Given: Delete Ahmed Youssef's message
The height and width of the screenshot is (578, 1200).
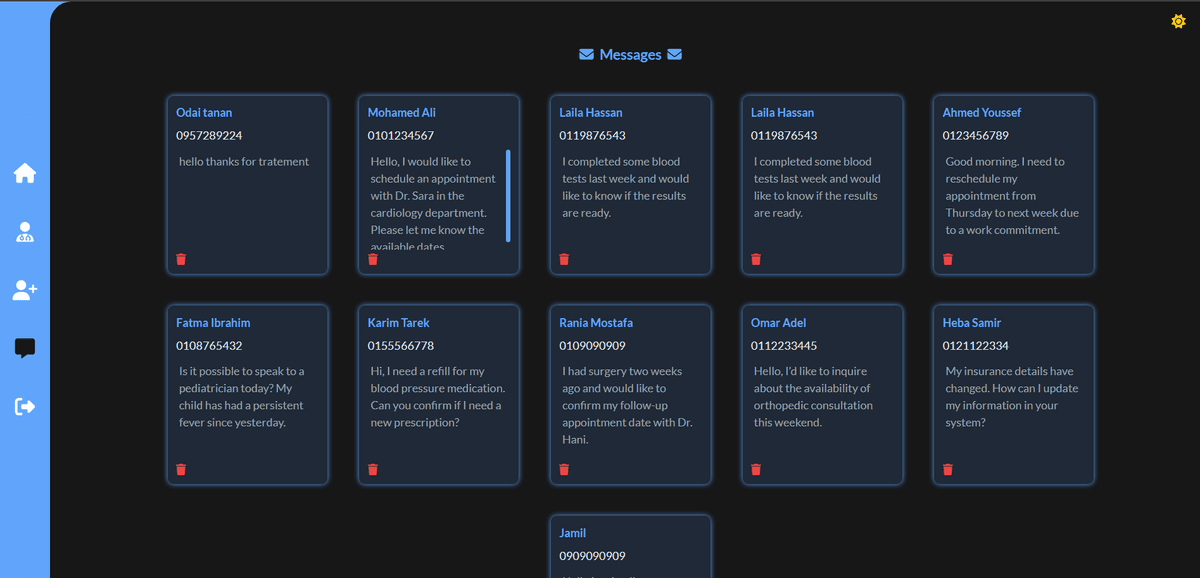Looking at the screenshot, I should pos(948,259).
